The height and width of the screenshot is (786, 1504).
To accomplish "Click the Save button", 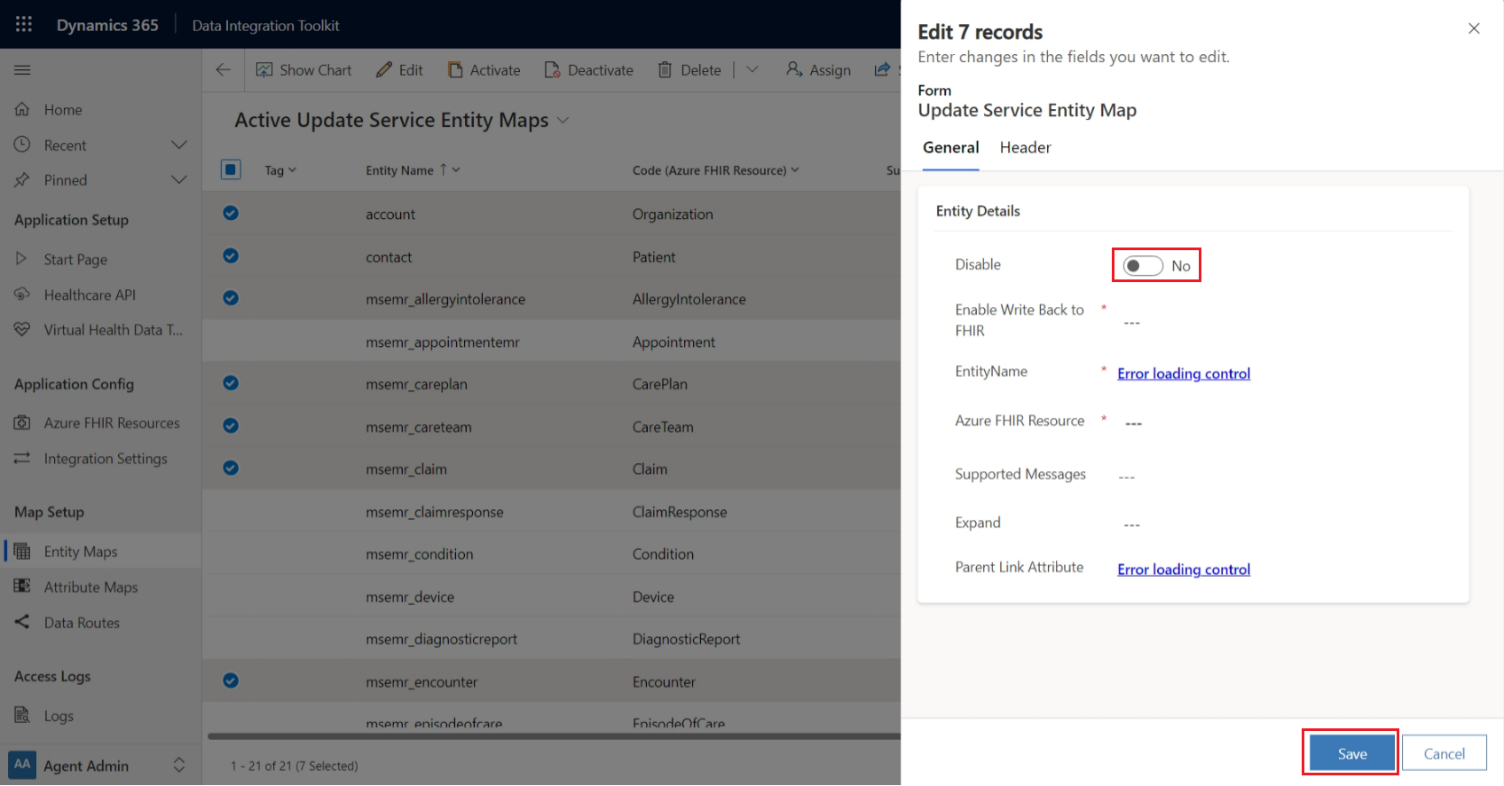I will point(1352,754).
